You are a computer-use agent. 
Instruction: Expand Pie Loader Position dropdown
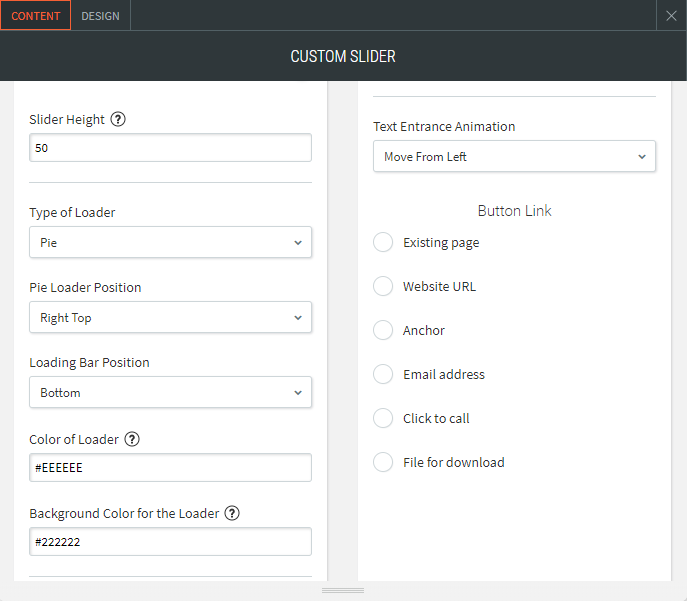pyautogui.click(x=170, y=317)
